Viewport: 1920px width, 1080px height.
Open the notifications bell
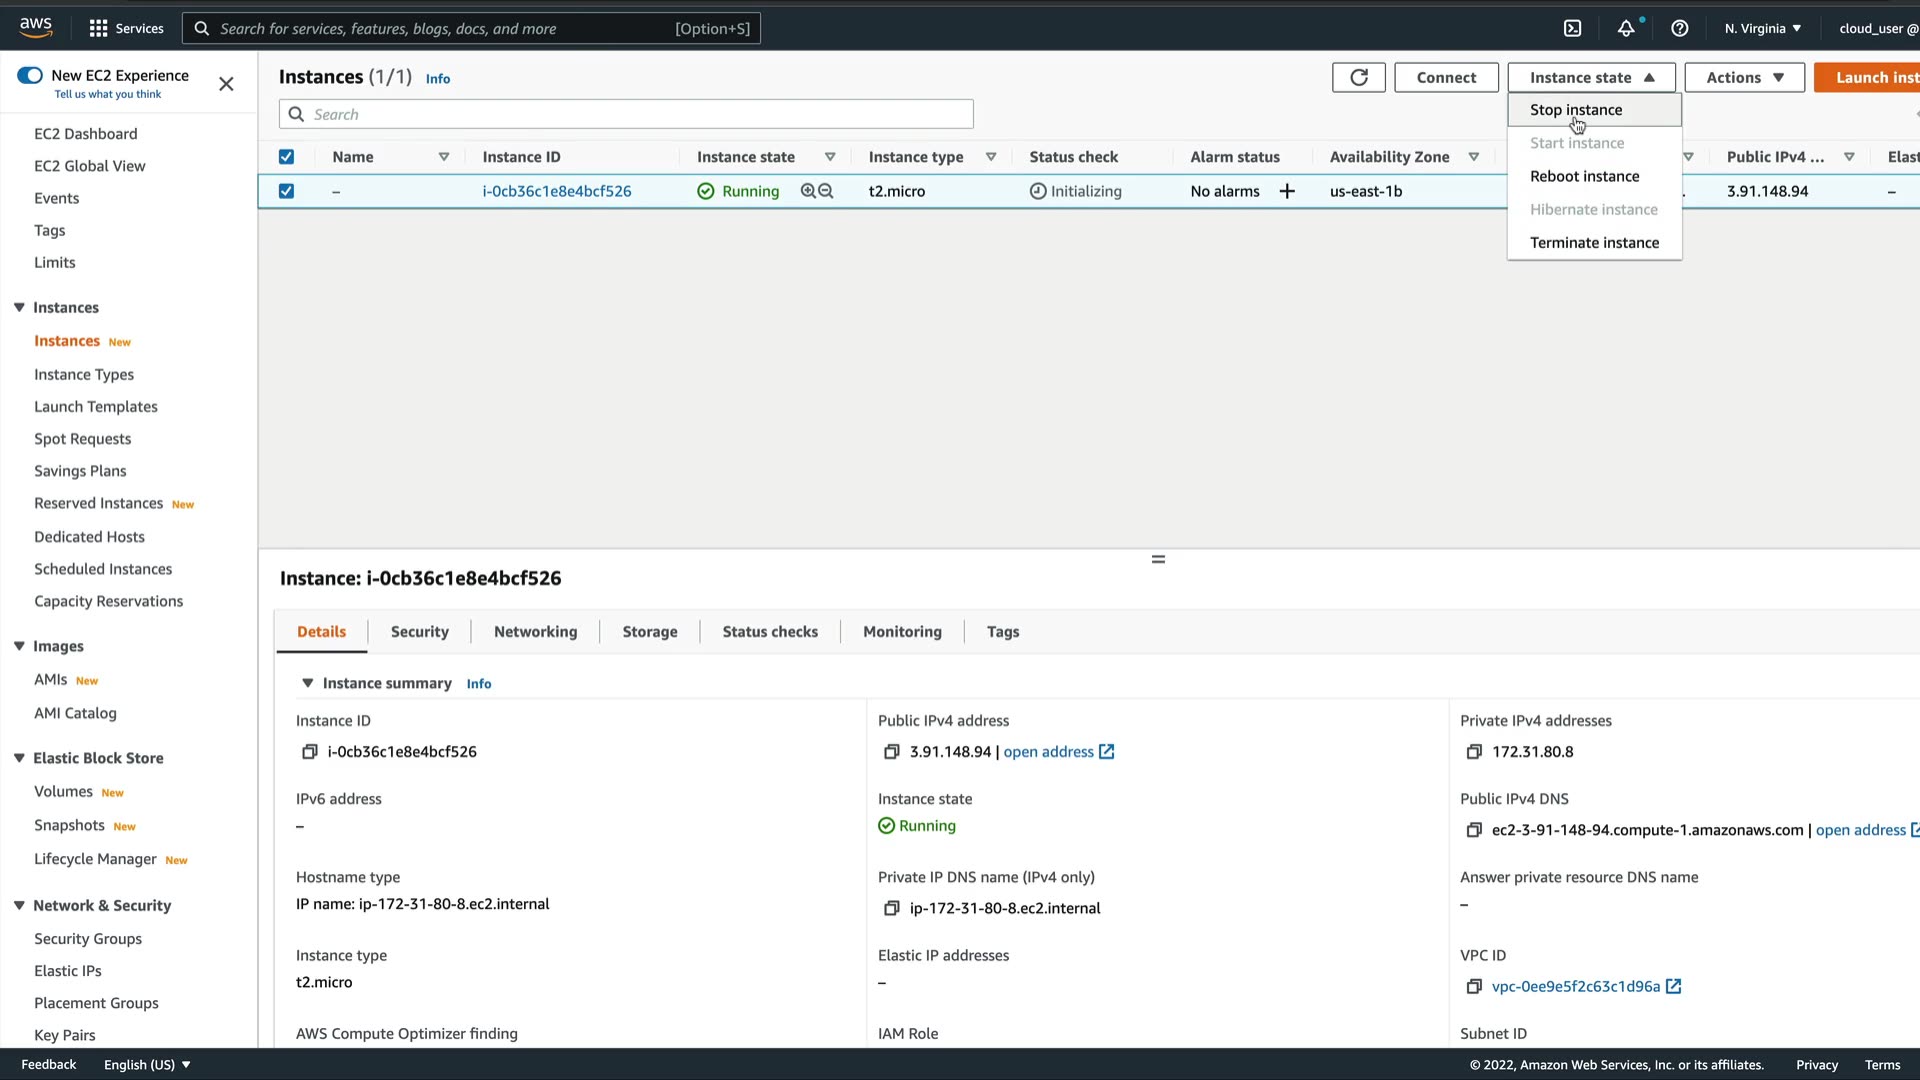[1626, 28]
